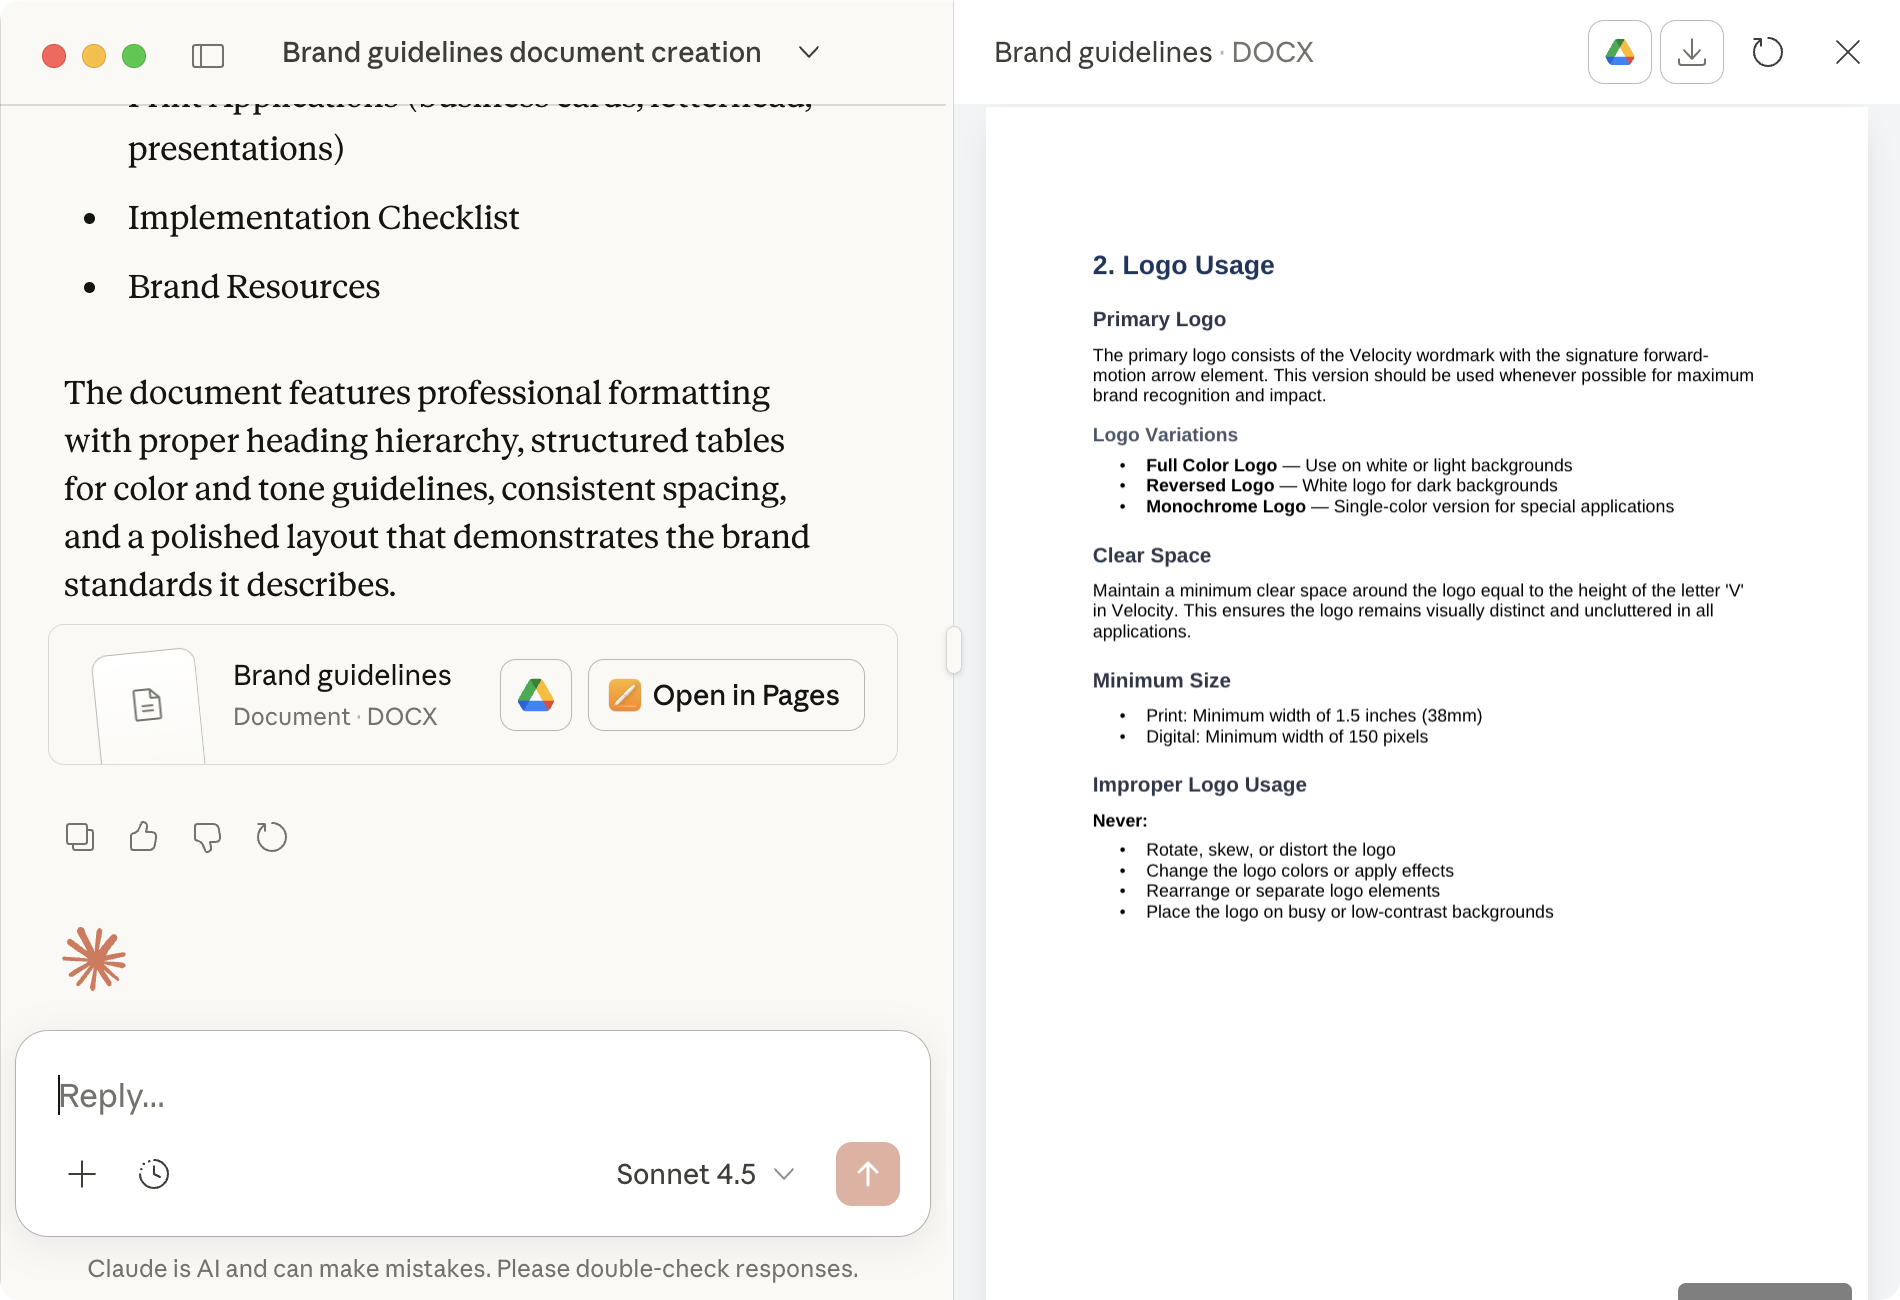Give a thumbs up to the response
Screen dimensions: 1900x1300
point(143,837)
